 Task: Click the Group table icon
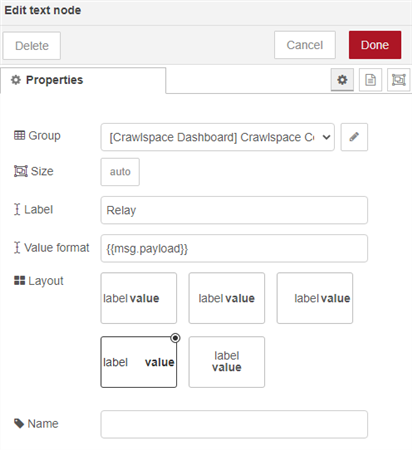point(19,135)
